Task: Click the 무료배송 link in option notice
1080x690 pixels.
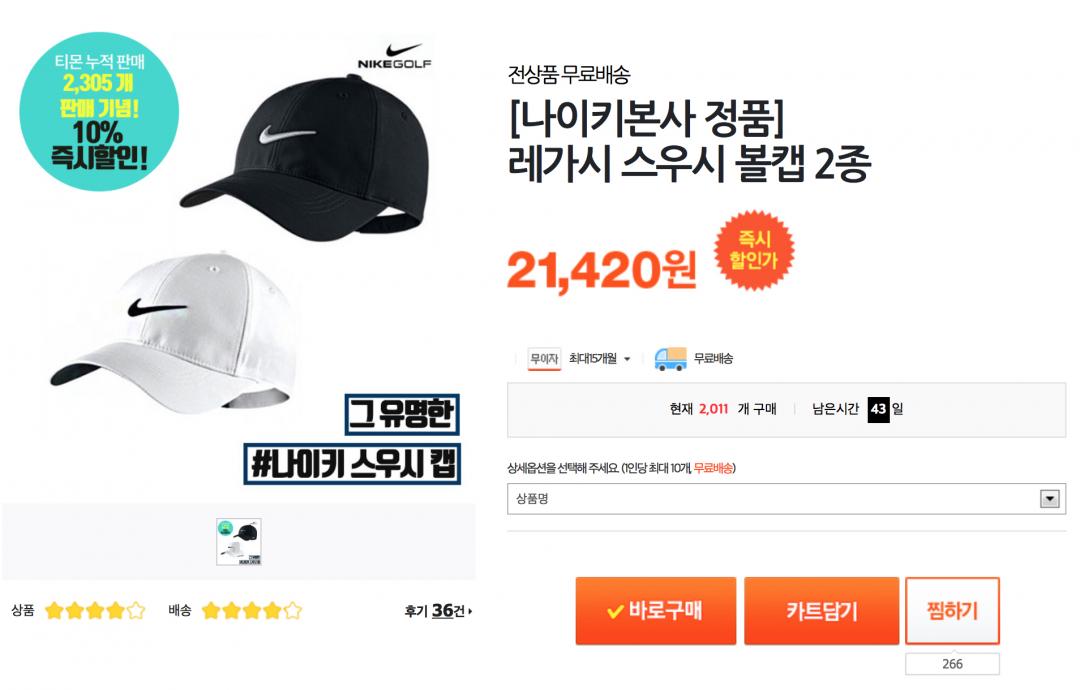Action: click(x=713, y=468)
